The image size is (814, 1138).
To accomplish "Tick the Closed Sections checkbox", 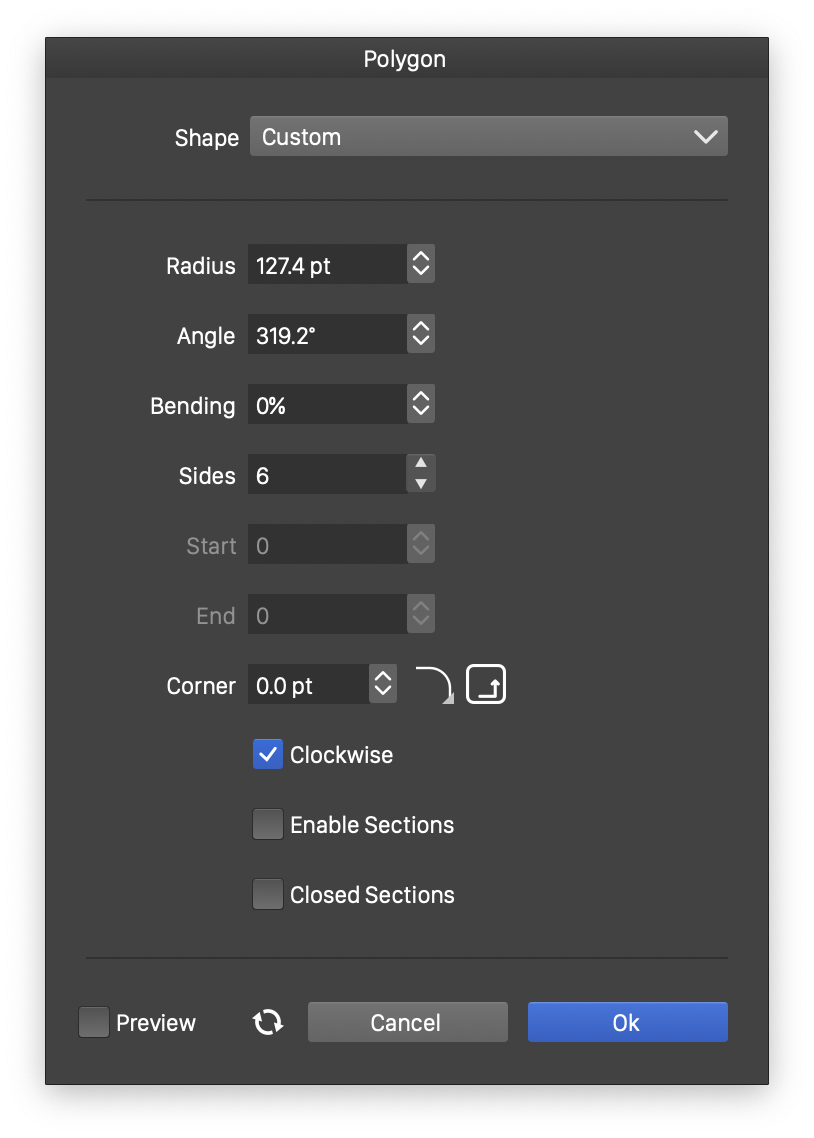I will tap(268, 895).
